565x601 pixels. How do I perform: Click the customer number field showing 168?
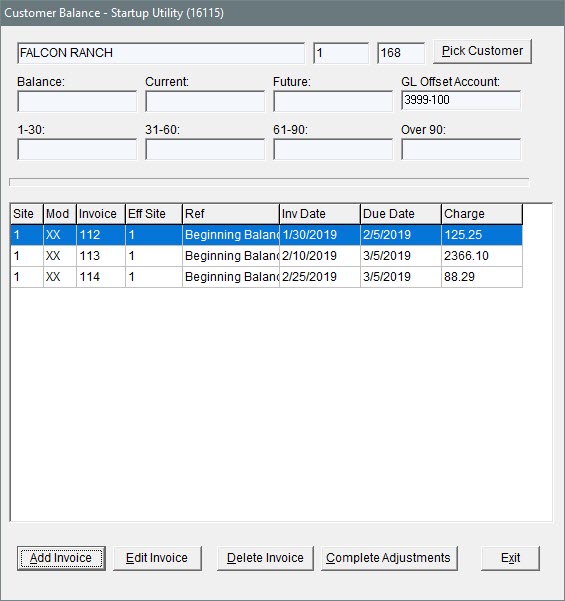[401, 53]
